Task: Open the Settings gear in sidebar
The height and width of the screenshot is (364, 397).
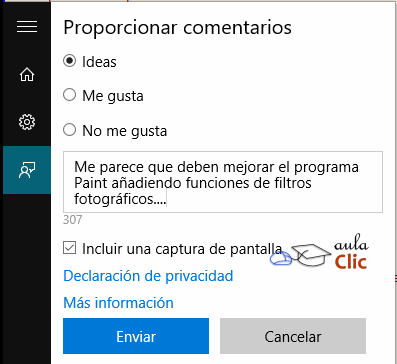Action: 27,122
